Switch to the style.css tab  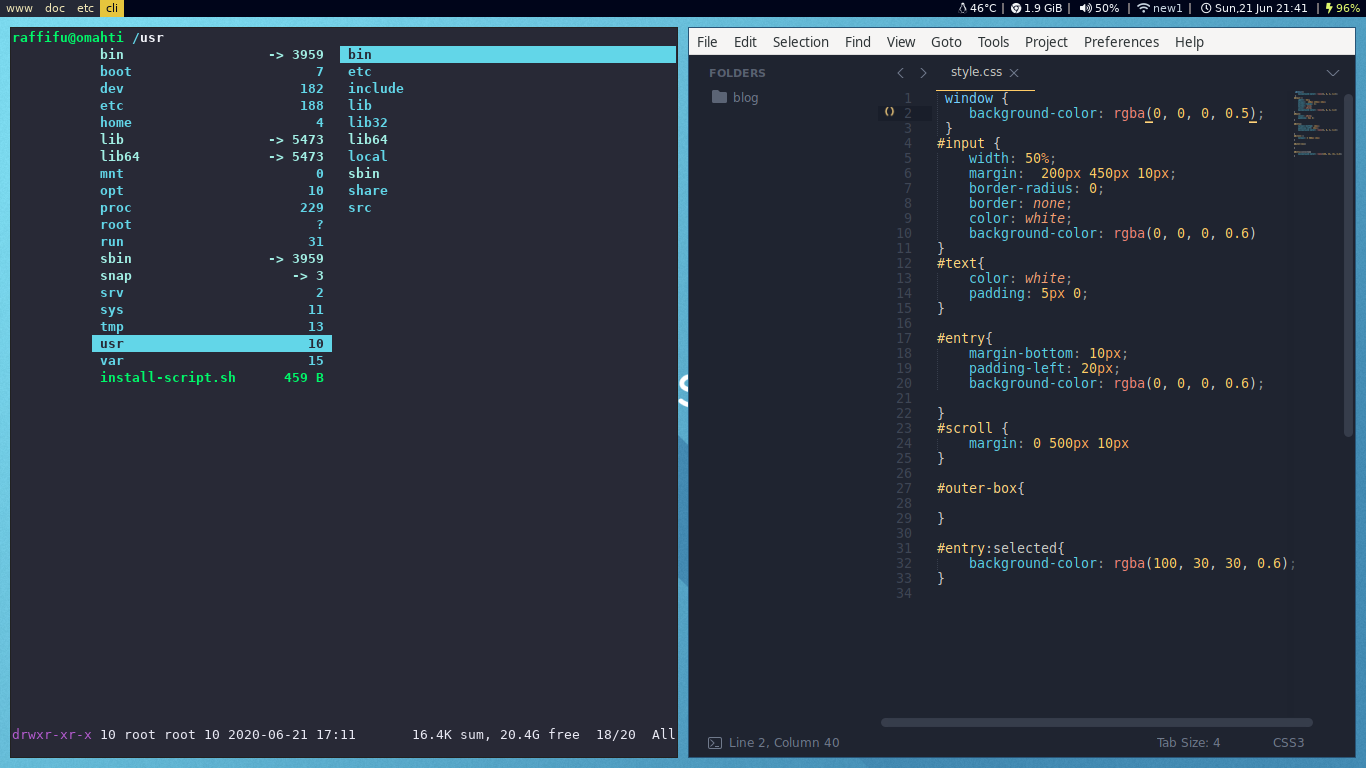pyautogui.click(x=976, y=72)
